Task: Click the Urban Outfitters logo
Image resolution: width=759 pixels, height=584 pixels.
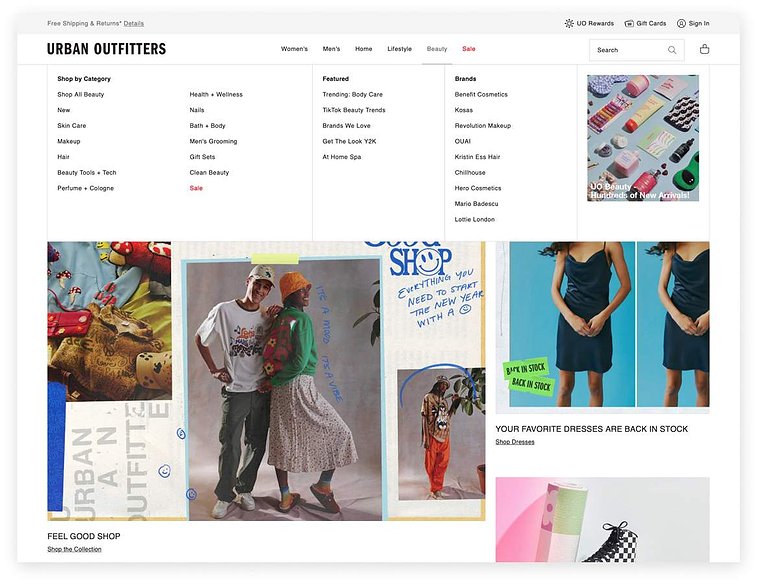Action: click(106, 49)
